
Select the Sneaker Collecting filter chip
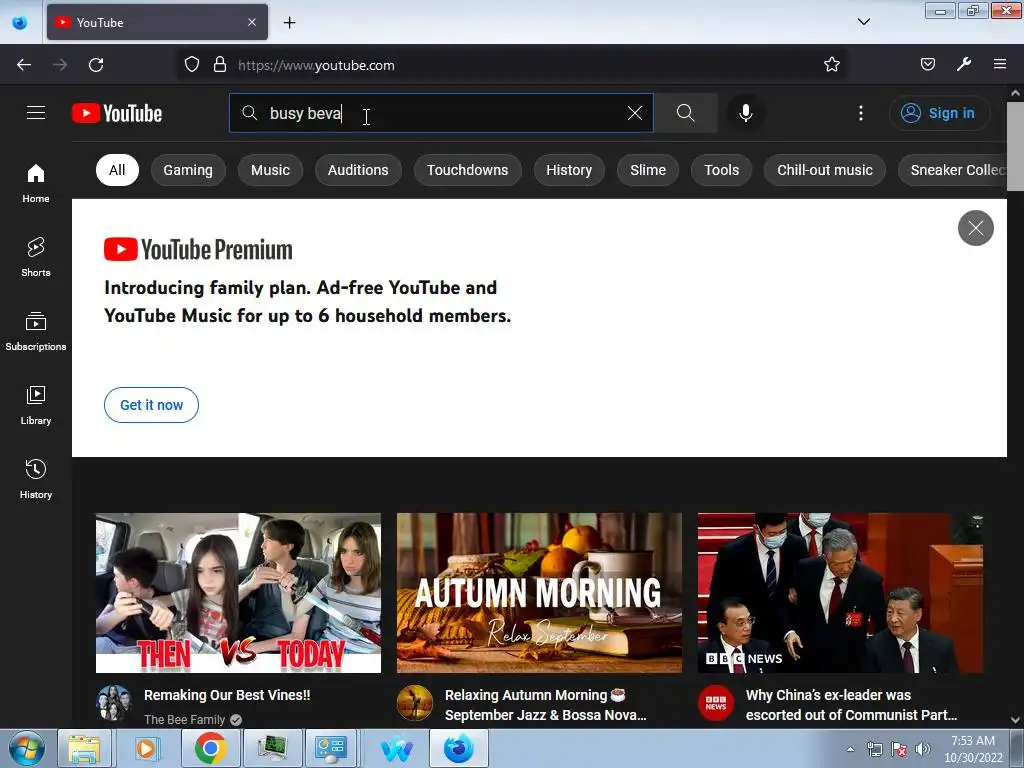point(953,170)
